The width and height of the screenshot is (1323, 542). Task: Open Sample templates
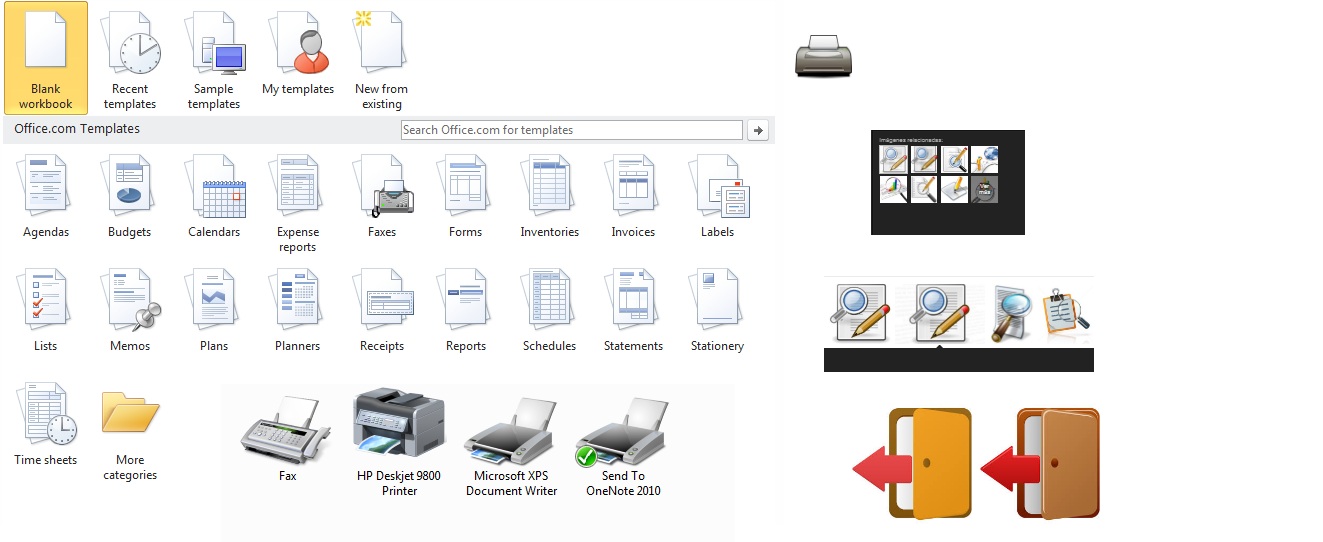pos(214,57)
